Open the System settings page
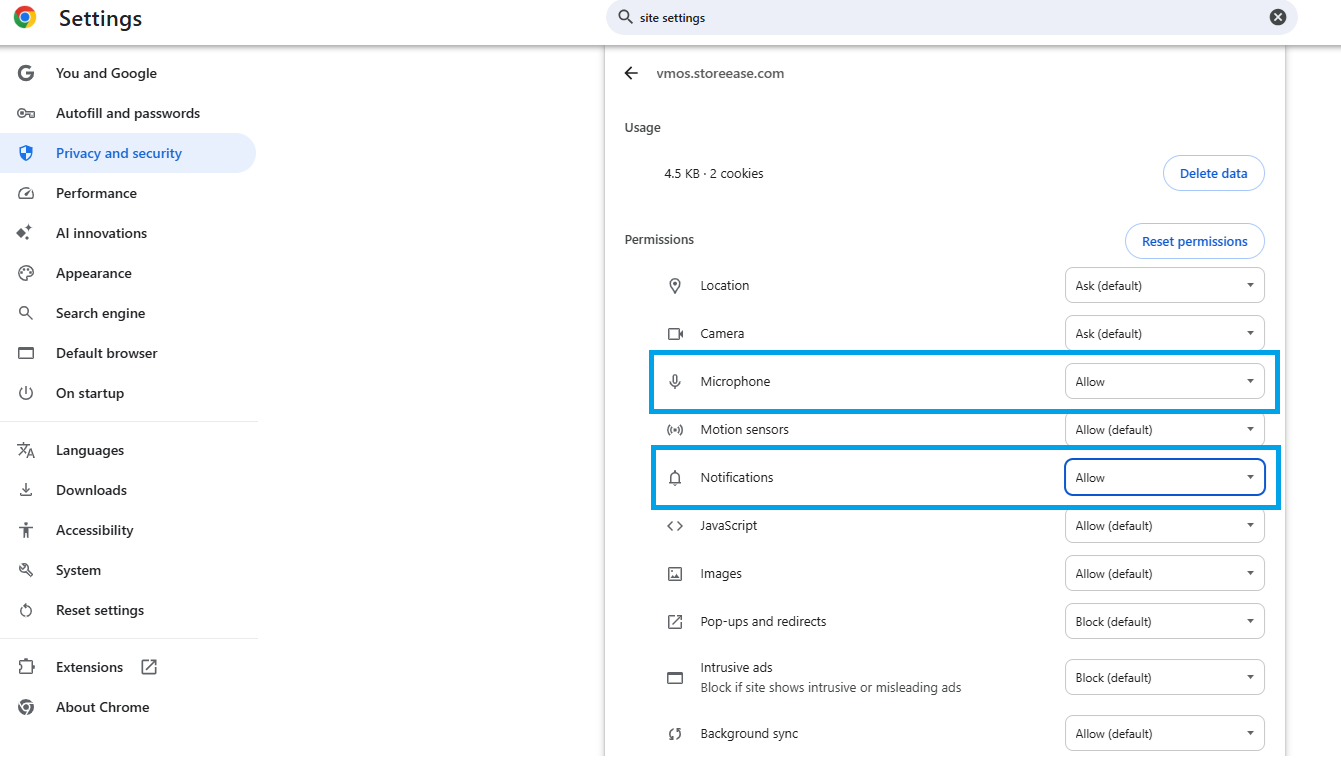The width and height of the screenshot is (1341, 761). pos(128,570)
